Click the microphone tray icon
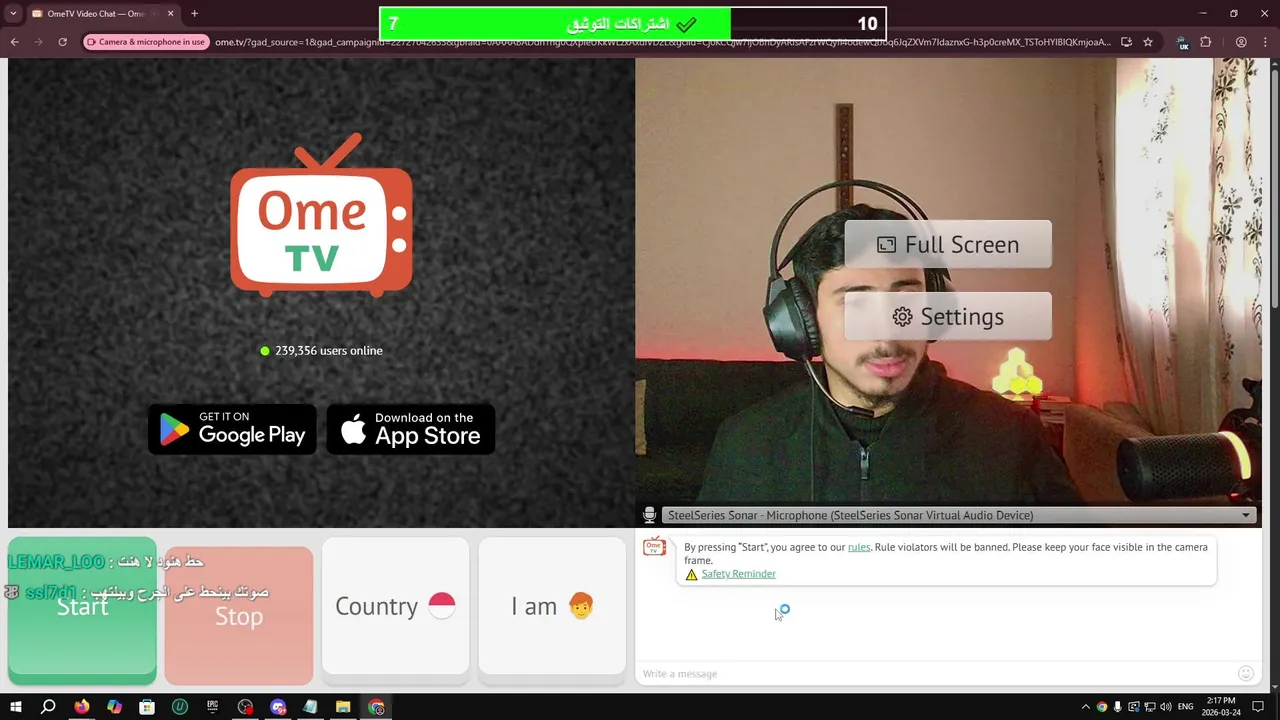 (1118, 707)
